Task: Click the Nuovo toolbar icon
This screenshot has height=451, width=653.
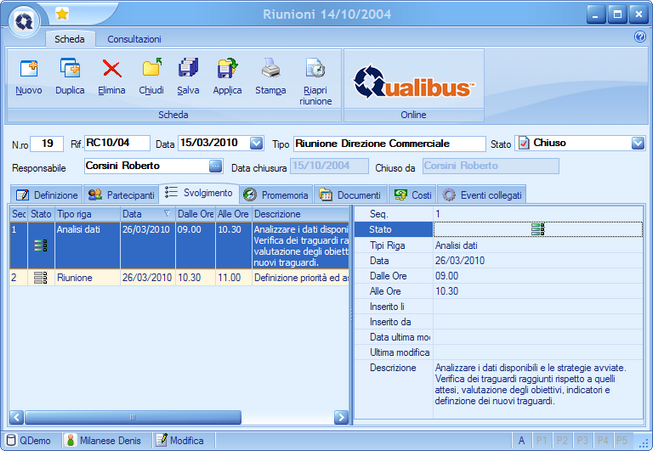Action: [29, 70]
